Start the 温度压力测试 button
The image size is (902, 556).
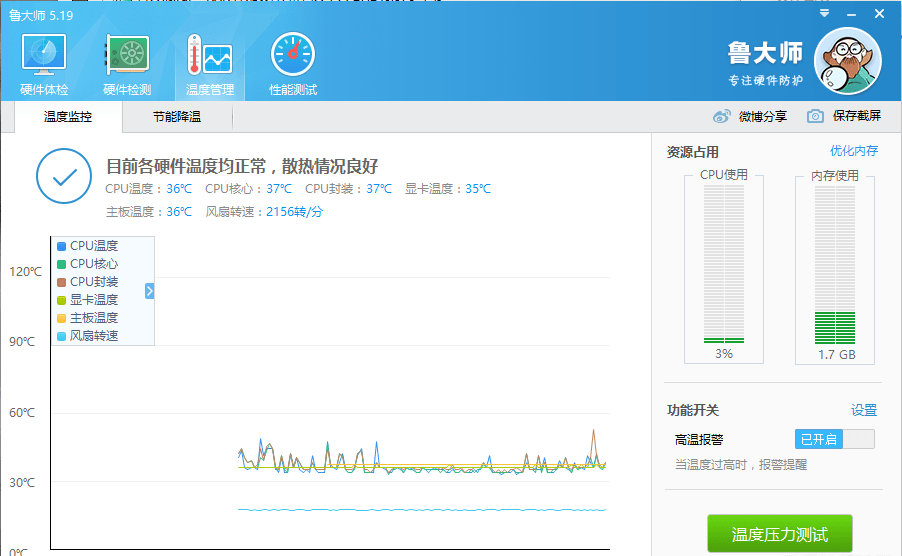coord(779,534)
